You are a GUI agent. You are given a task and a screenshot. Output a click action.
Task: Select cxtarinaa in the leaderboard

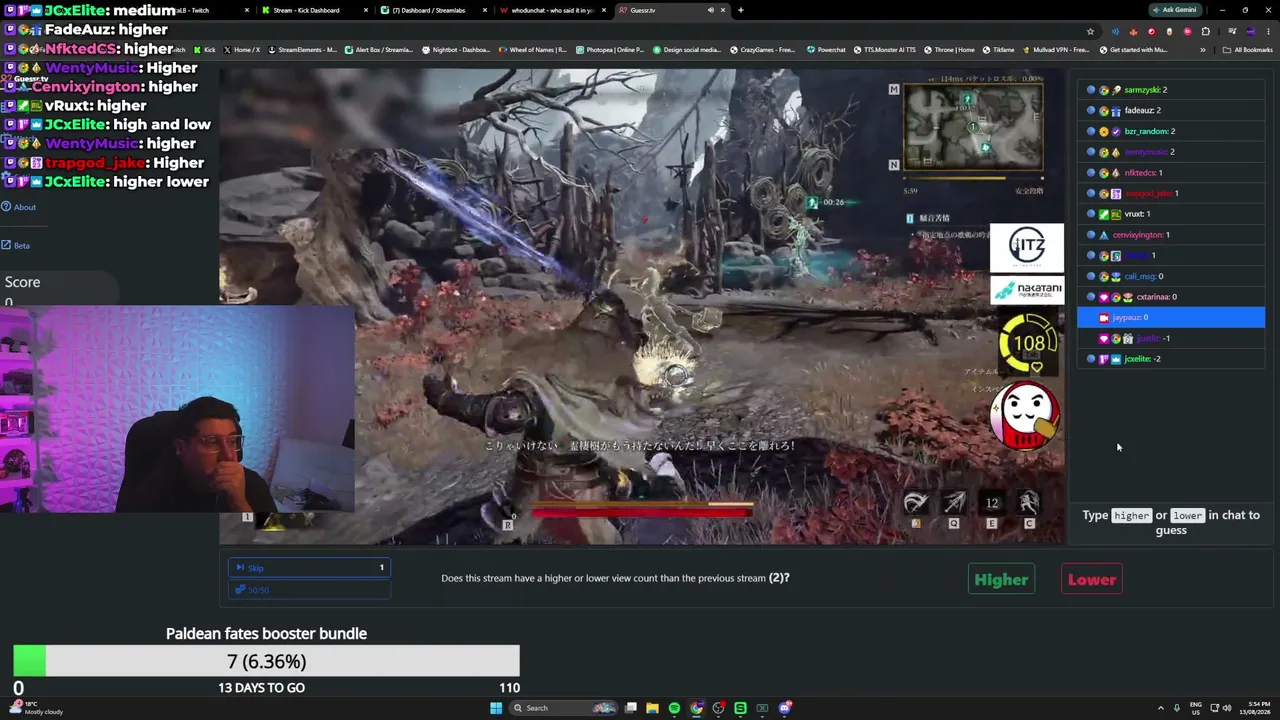tap(1171, 297)
